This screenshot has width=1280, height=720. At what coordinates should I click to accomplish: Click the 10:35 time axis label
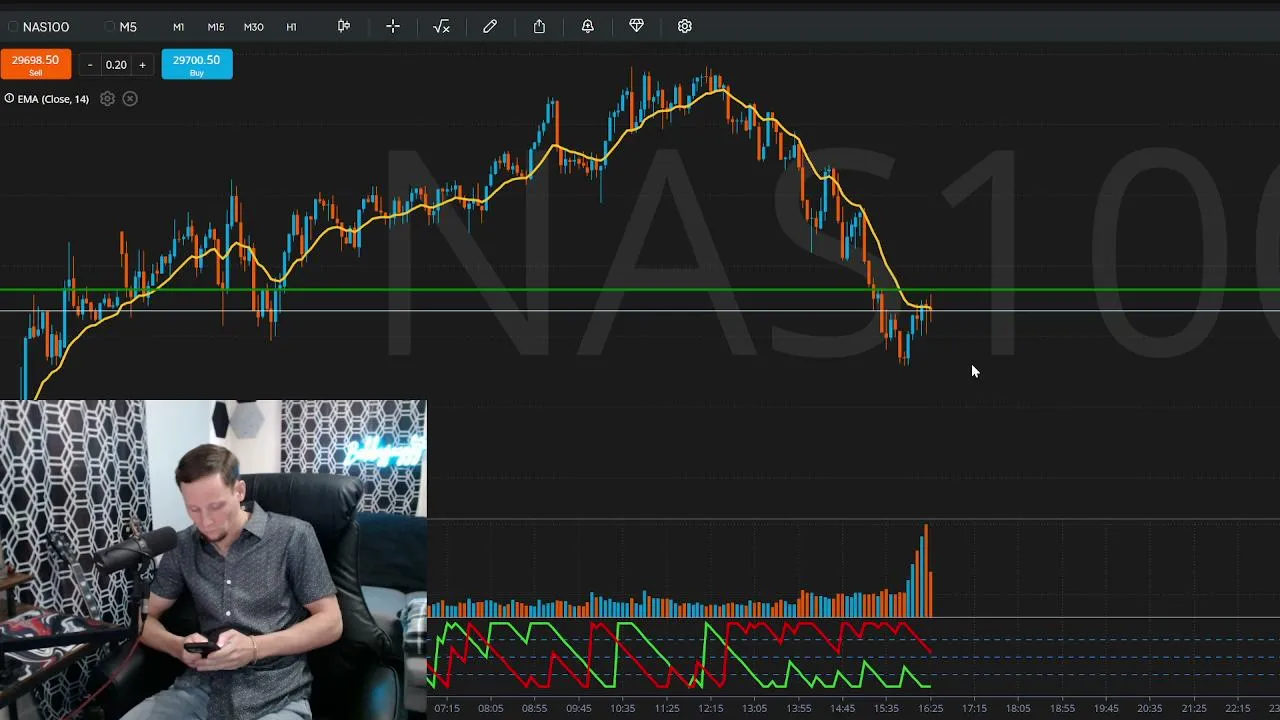pos(622,708)
